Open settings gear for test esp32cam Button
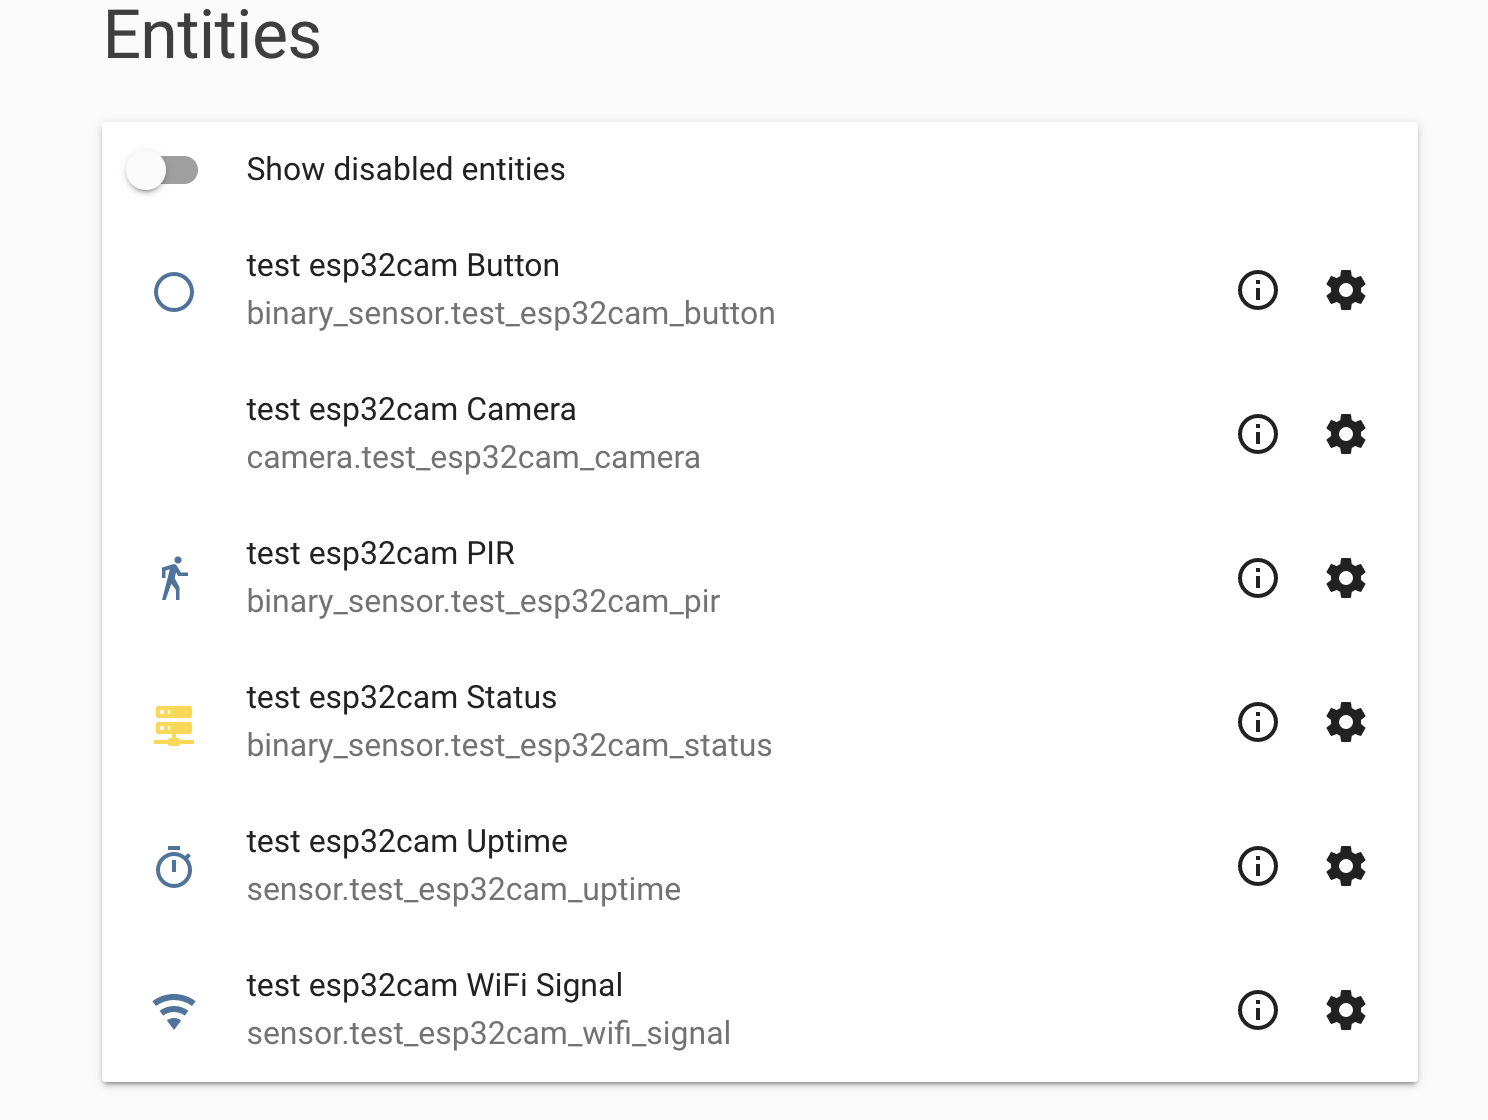The image size is (1488, 1120). (x=1346, y=290)
